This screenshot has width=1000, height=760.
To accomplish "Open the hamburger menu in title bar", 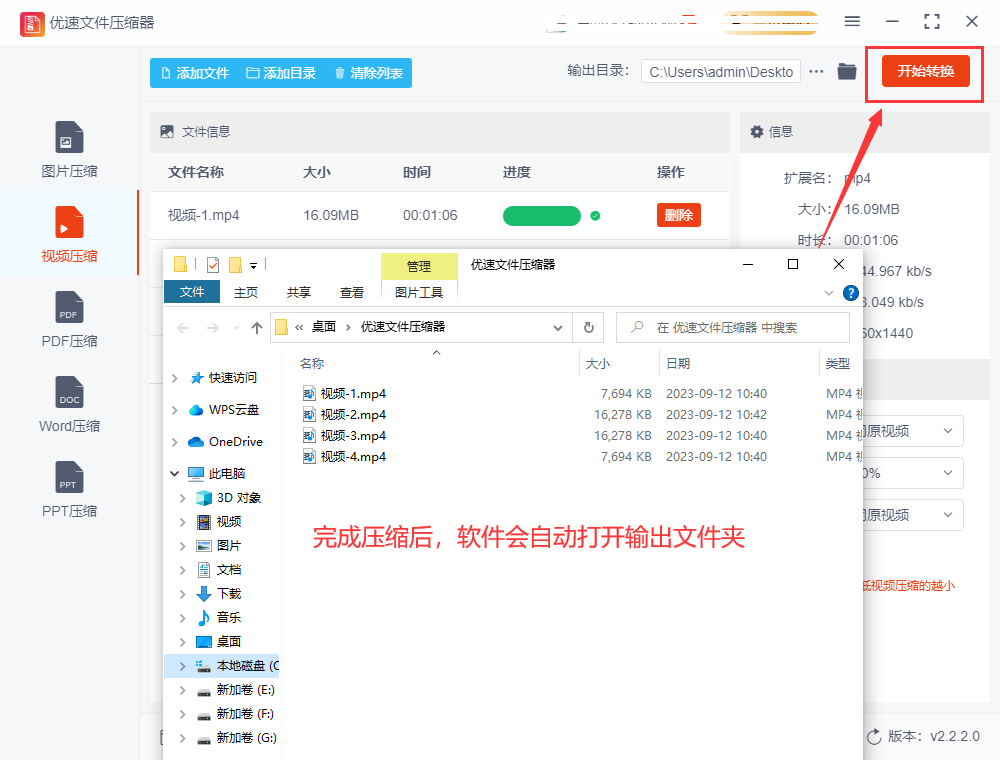I will point(852,22).
